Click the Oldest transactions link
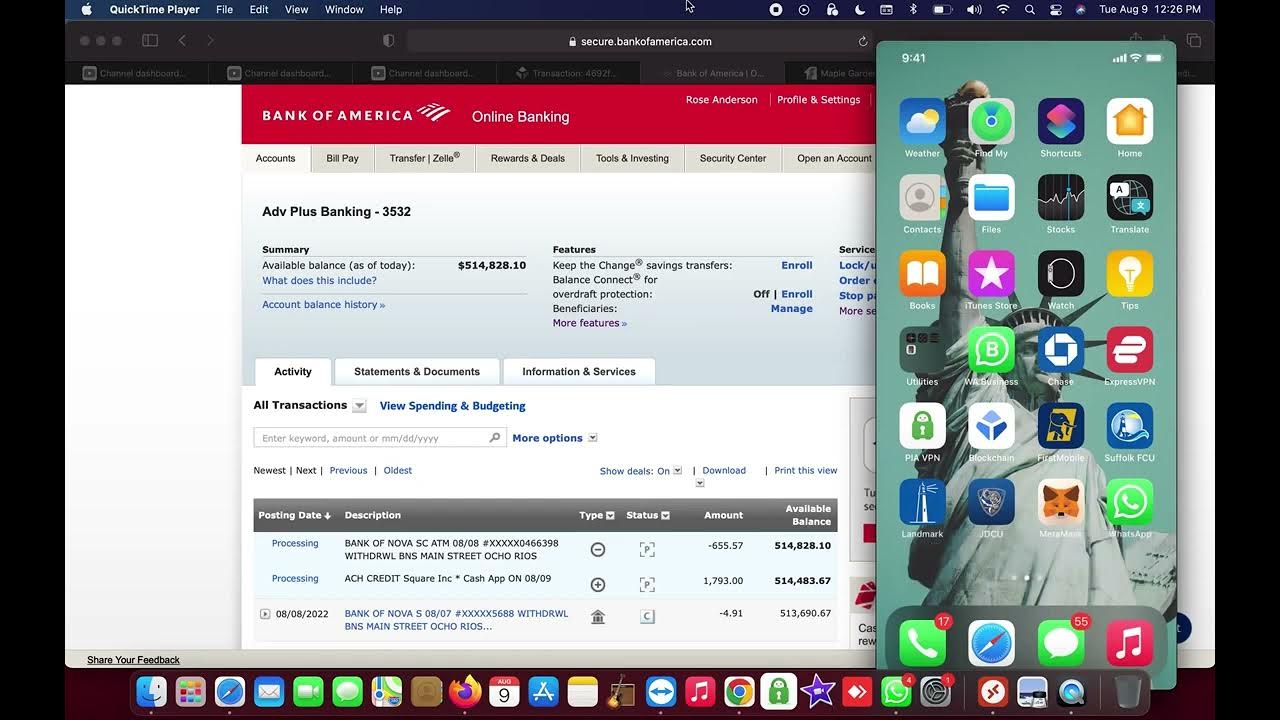The image size is (1280, 720). pyautogui.click(x=398, y=470)
